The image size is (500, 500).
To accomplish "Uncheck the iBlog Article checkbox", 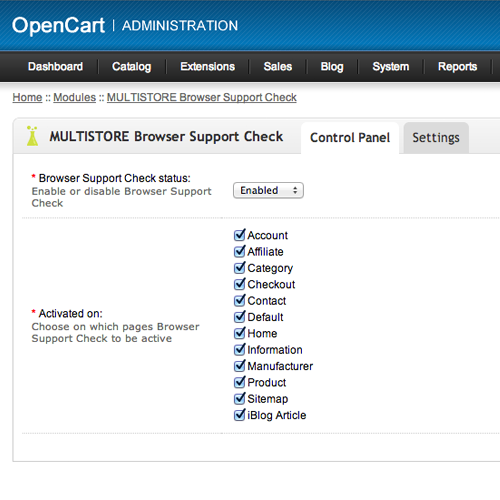I will (x=239, y=415).
